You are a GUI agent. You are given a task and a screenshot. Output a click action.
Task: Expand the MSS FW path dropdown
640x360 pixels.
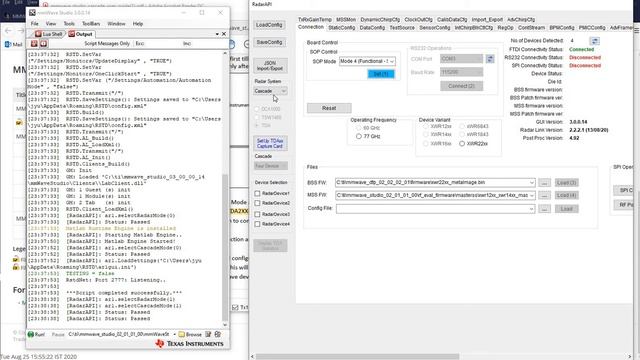point(531,196)
